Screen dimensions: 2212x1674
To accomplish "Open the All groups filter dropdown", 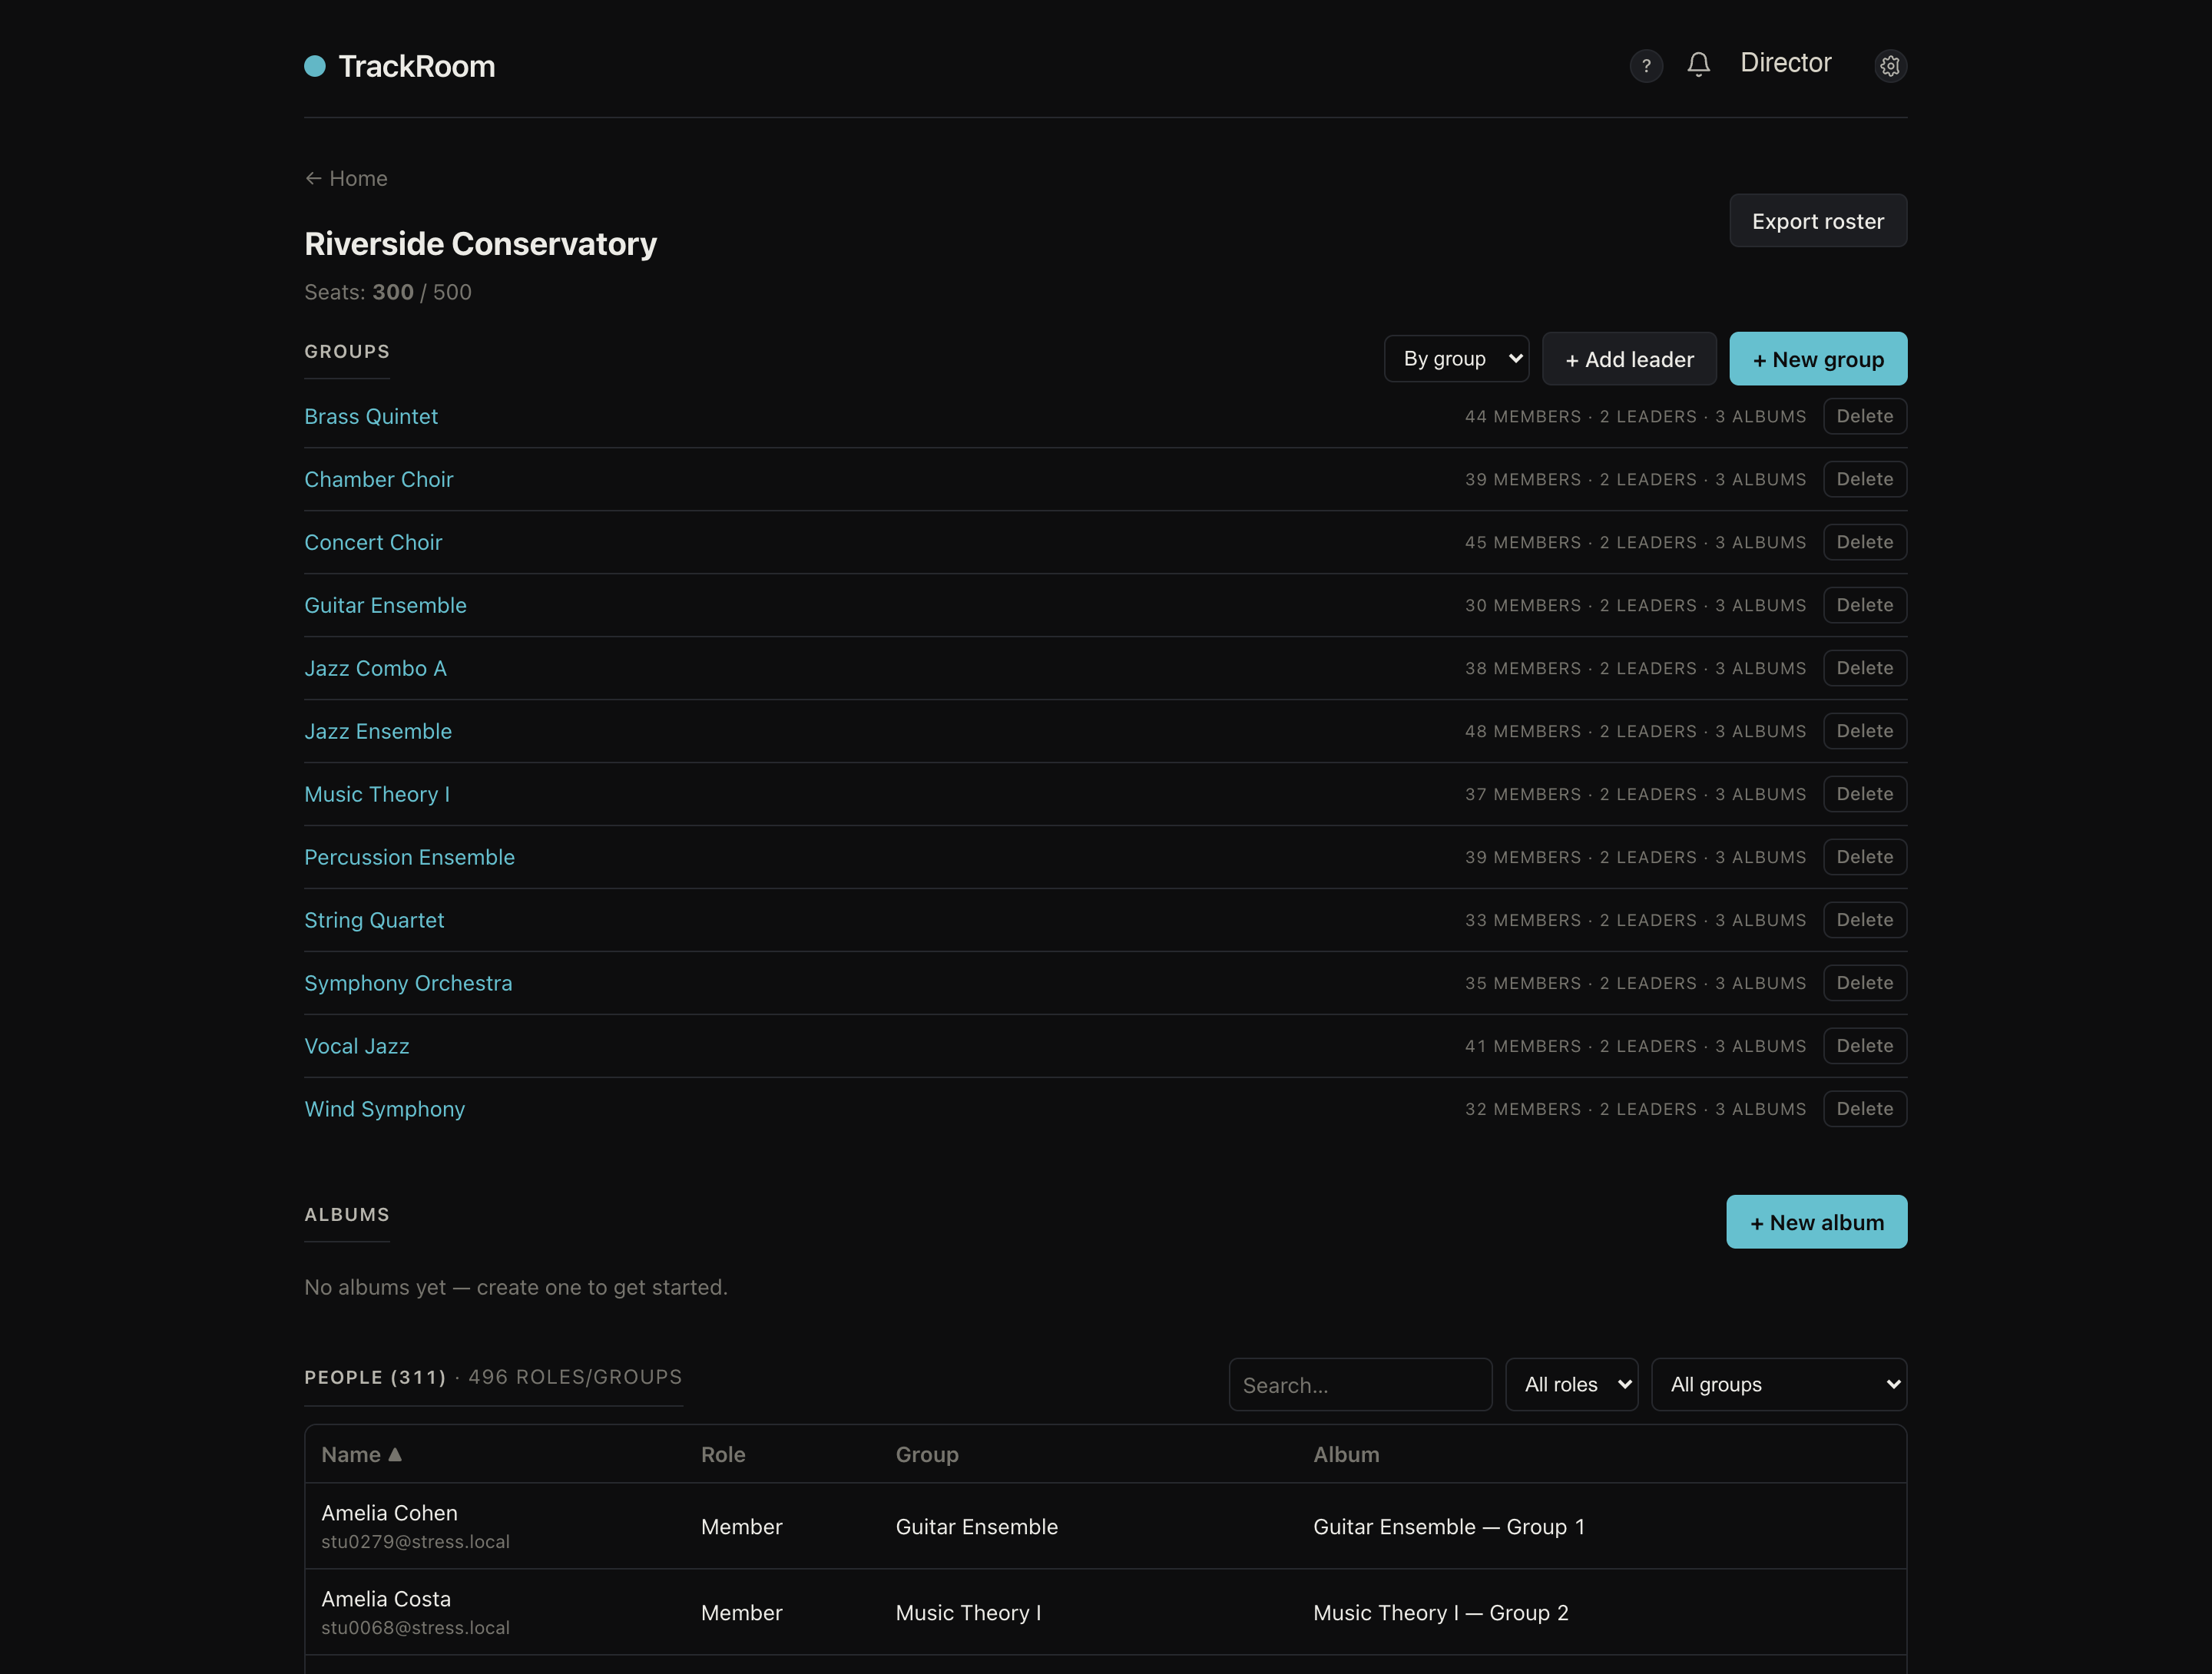I will [1778, 1384].
